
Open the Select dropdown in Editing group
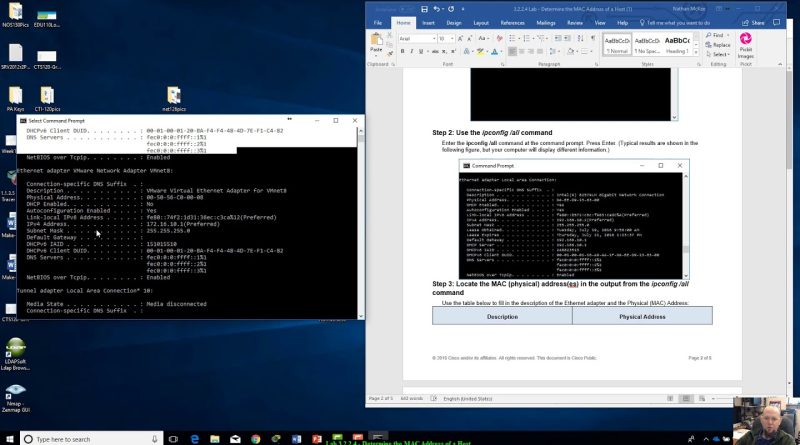pyautogui.click(x=718, y=54)
